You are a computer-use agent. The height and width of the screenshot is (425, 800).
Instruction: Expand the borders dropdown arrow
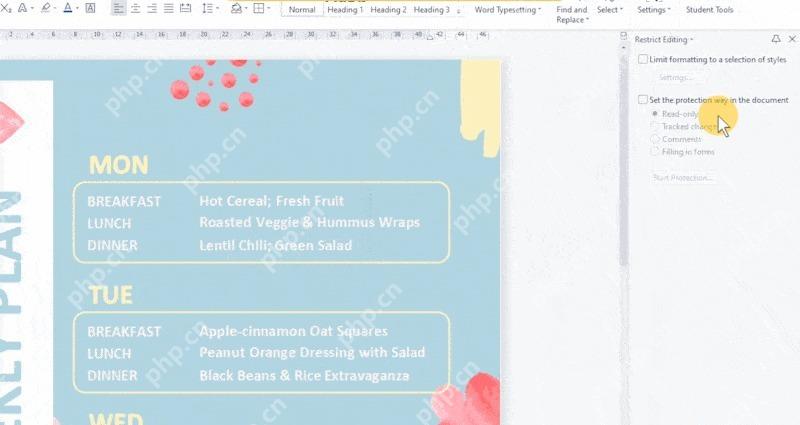coord(269,9)
